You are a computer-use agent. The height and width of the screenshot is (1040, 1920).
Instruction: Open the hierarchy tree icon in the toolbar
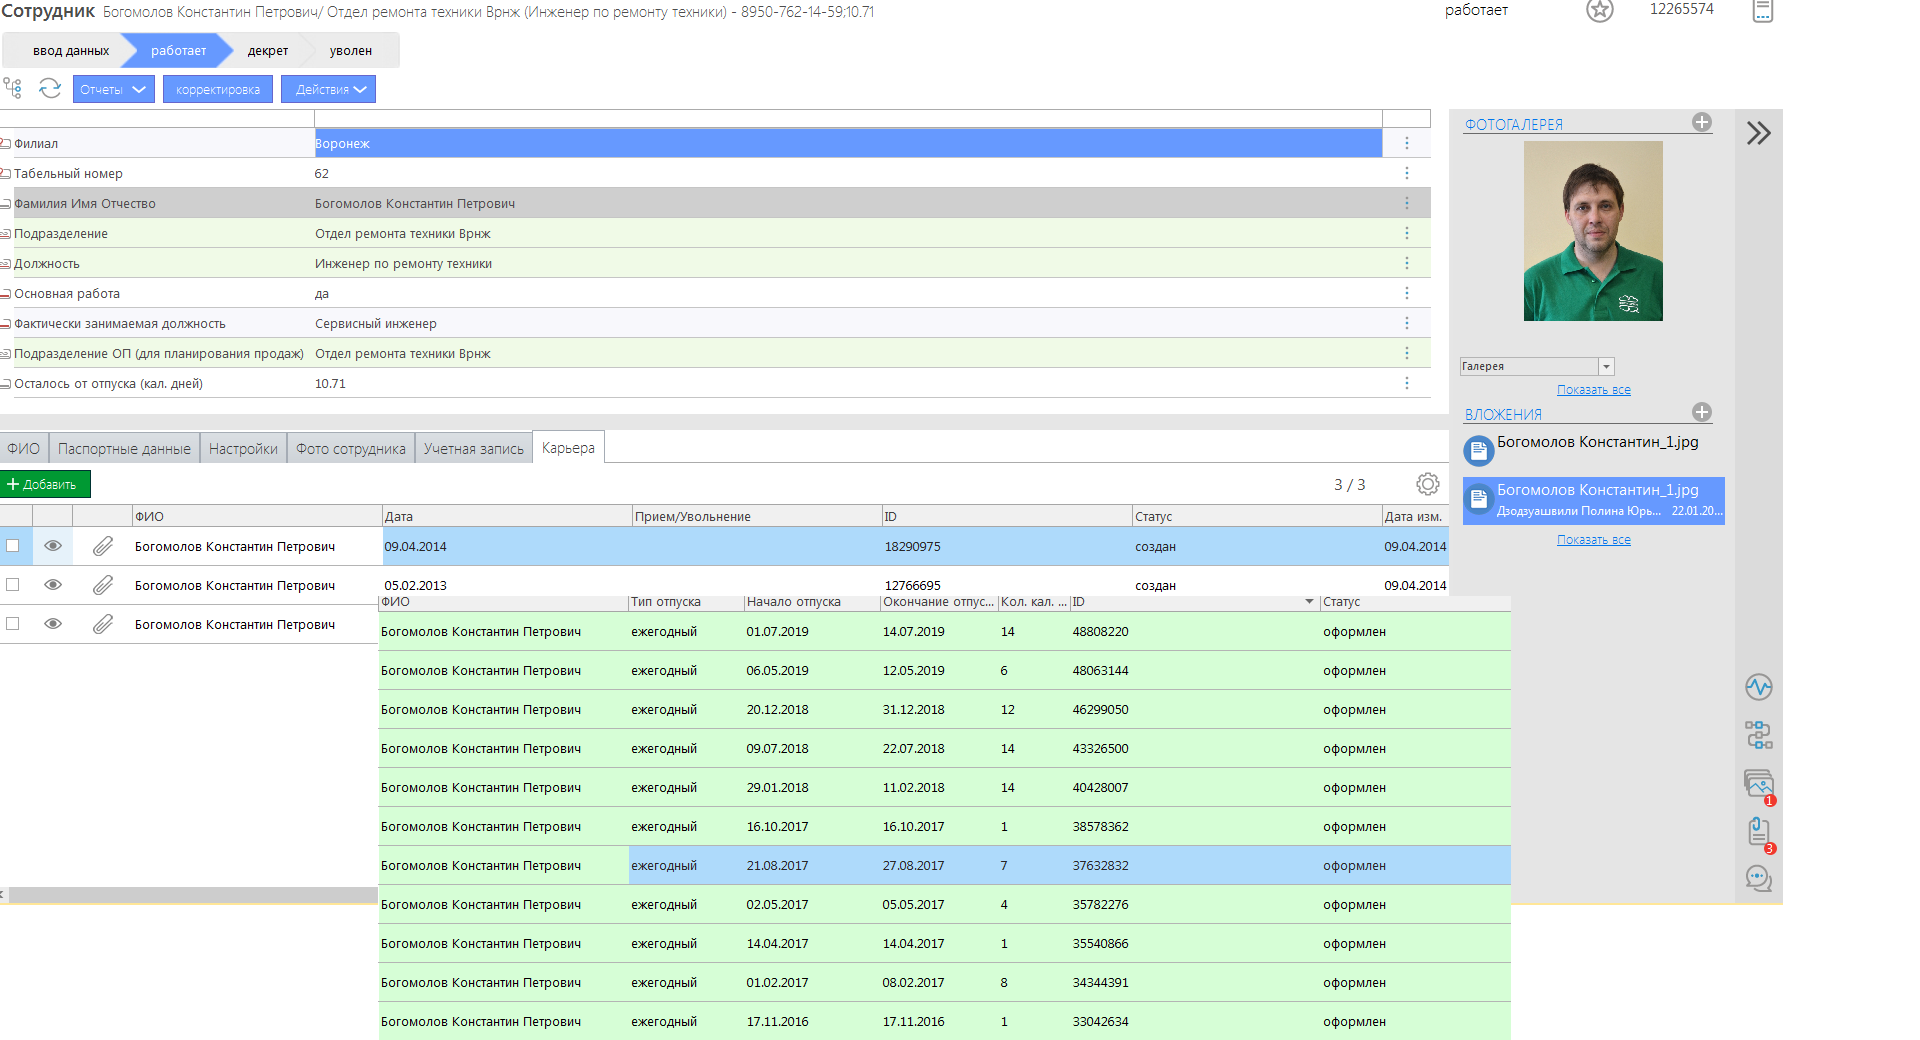point(13,89)
